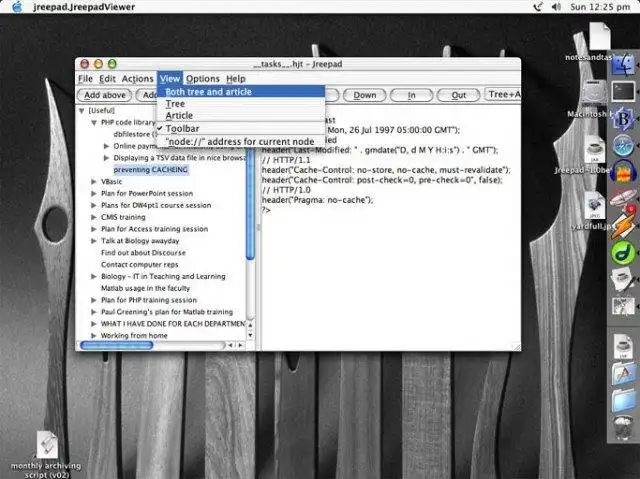Launch Terminal from the dock

point(623,91)
